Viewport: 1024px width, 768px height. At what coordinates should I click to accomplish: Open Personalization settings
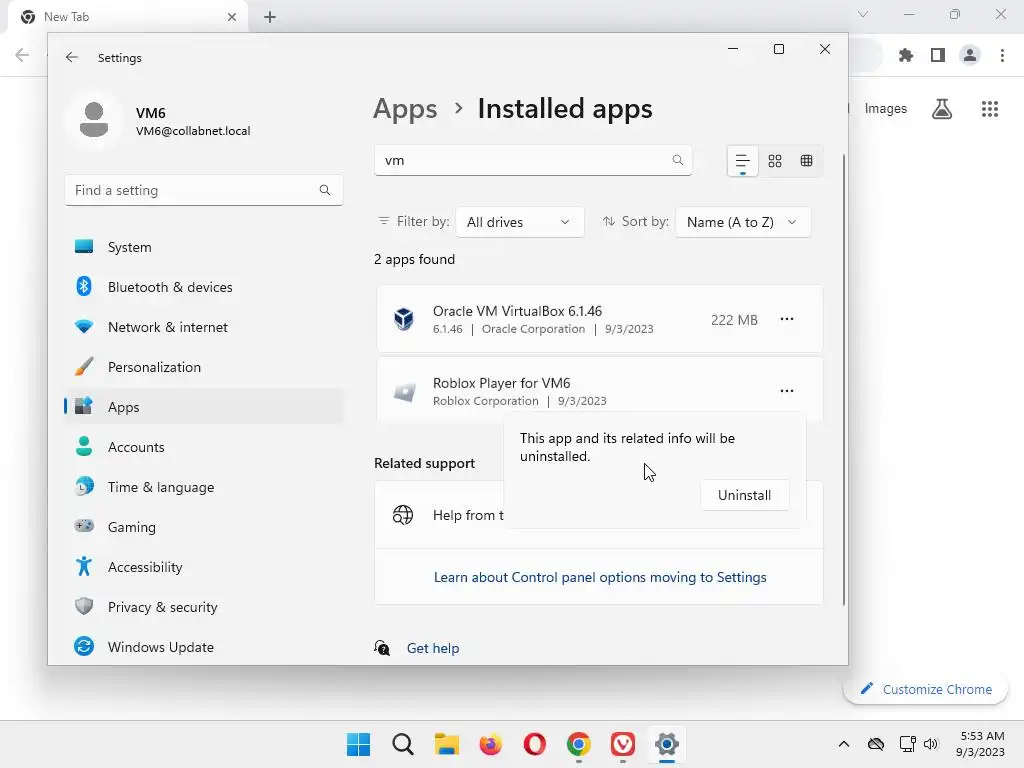tap(204, 367)
